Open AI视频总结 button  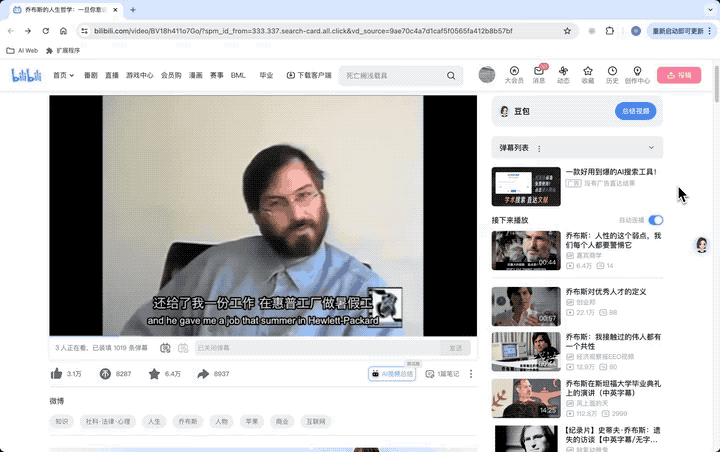pyautogui.click(x=392, y=374)
